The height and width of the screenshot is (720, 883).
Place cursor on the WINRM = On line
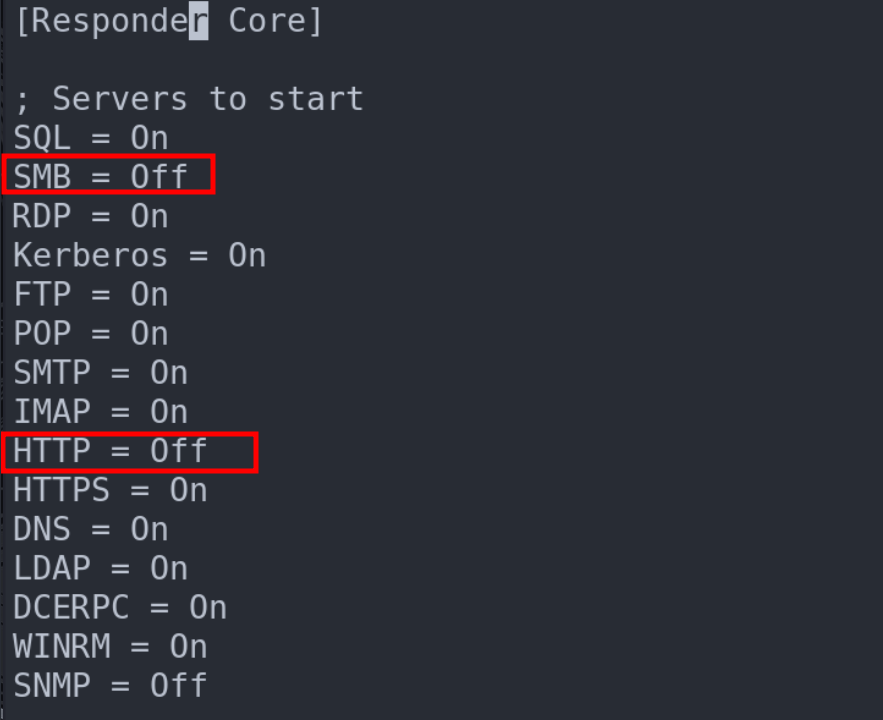click(x=110, y=647)
